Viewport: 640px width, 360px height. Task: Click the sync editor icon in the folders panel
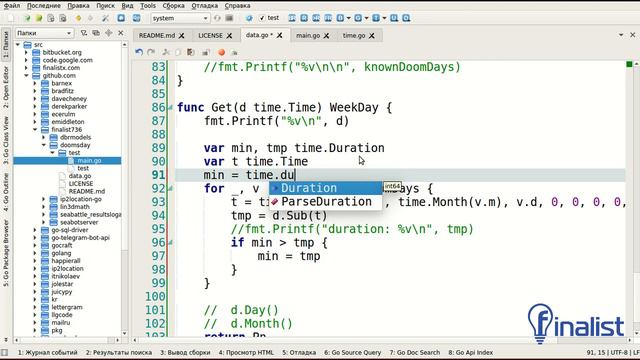click(x=96, y=33)
